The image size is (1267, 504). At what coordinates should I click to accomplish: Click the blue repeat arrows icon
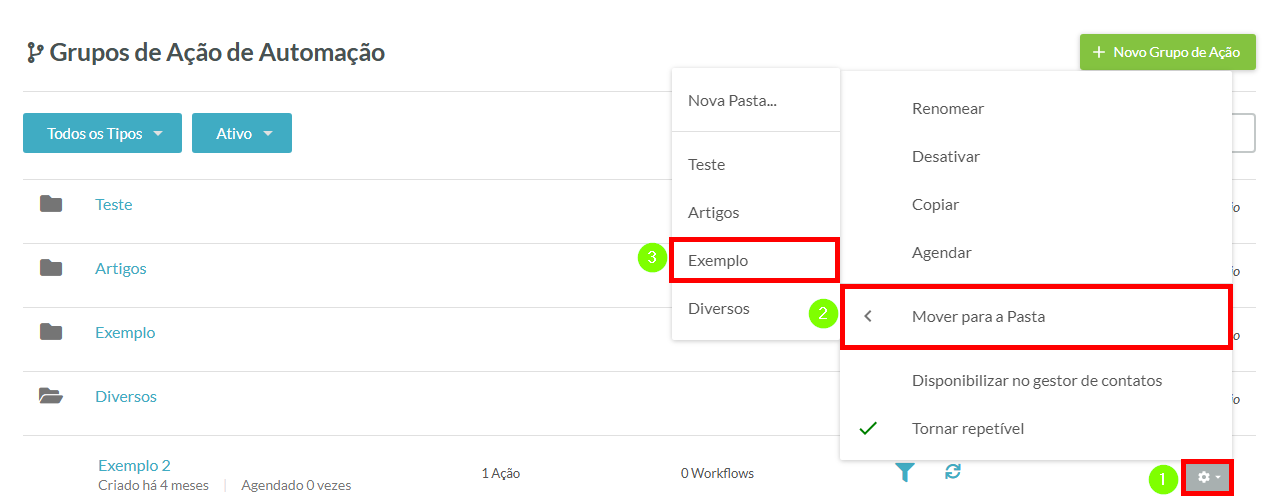(x=953, y=471)
